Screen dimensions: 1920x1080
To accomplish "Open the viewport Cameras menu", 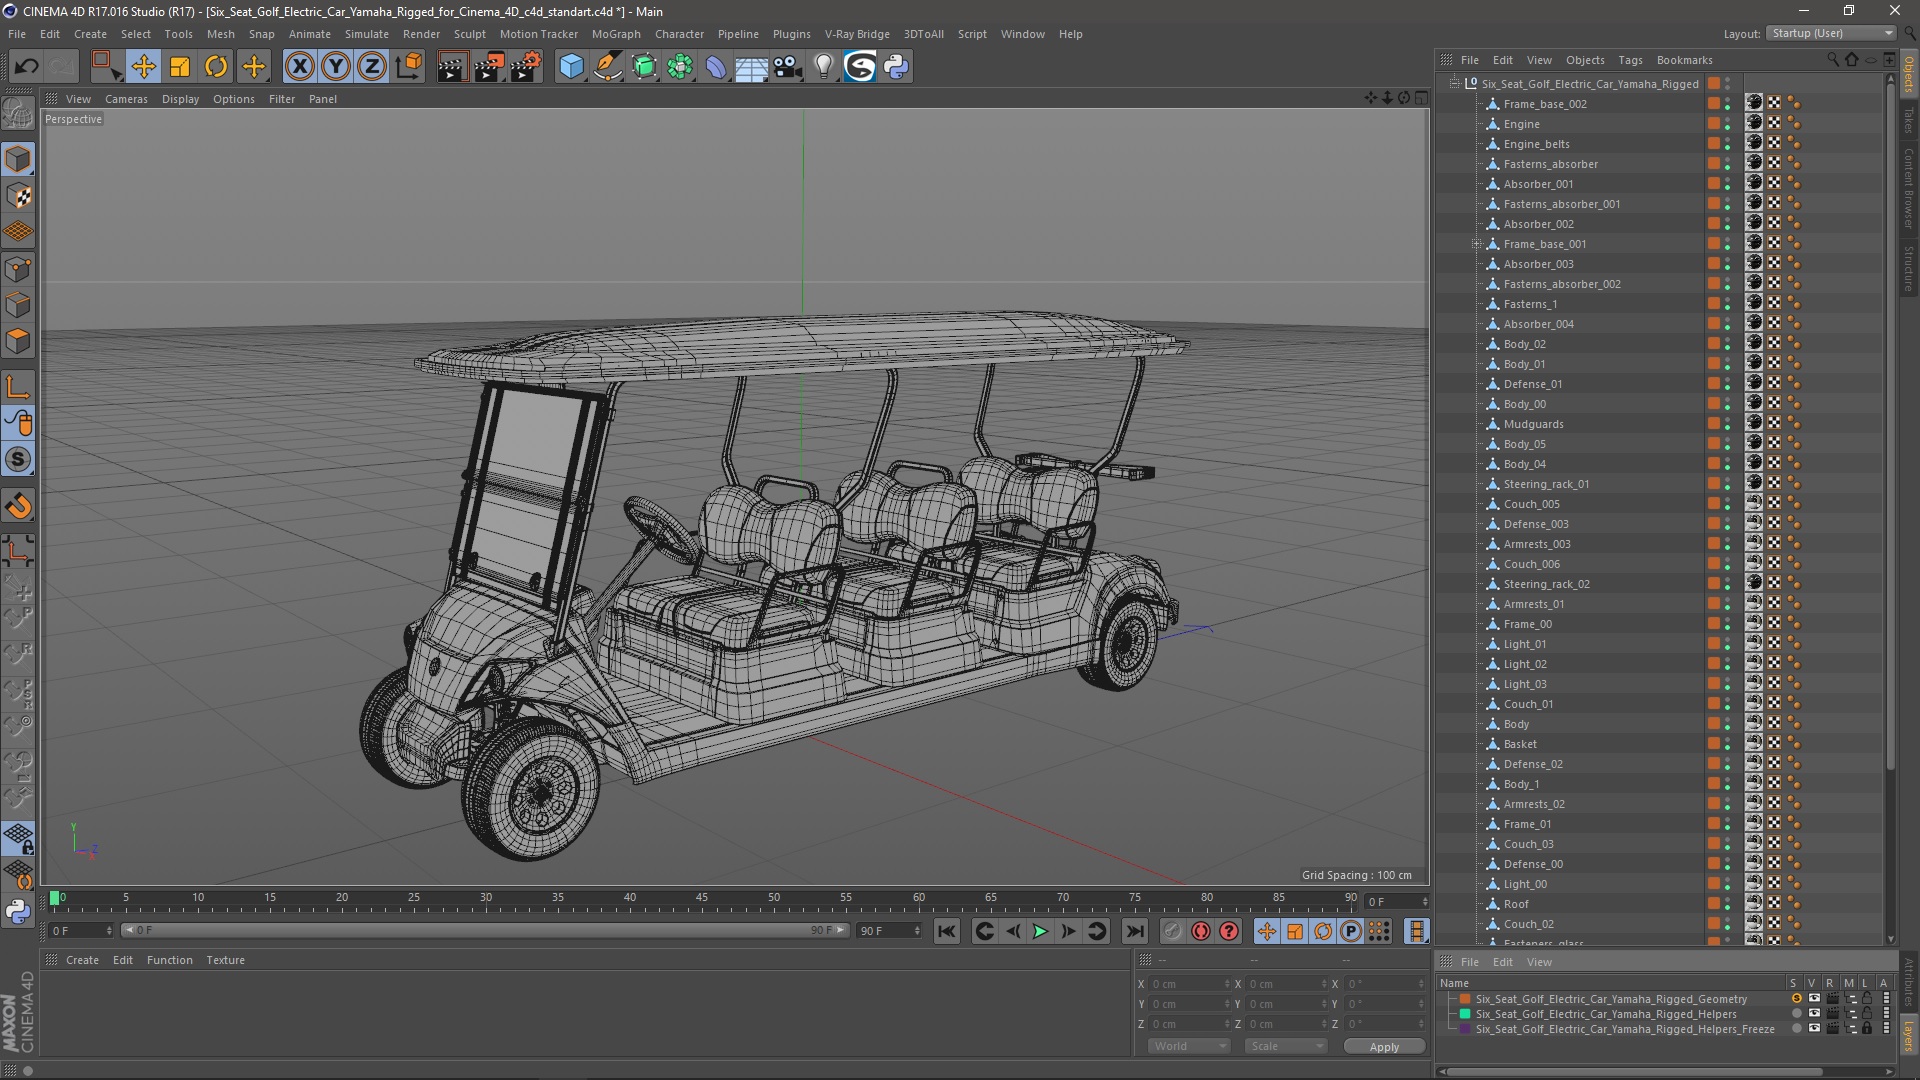I will [126, 99].
